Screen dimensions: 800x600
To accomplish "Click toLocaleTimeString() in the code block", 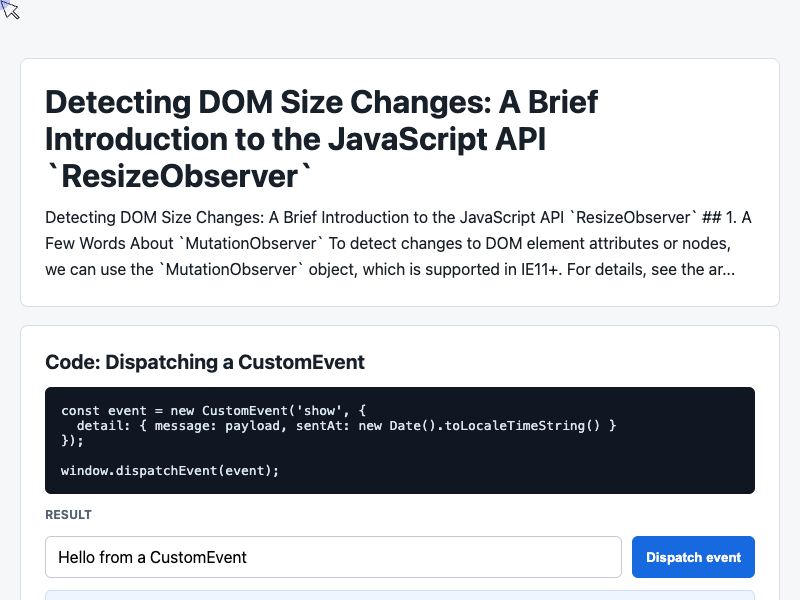I will click(x=522, y=426).
